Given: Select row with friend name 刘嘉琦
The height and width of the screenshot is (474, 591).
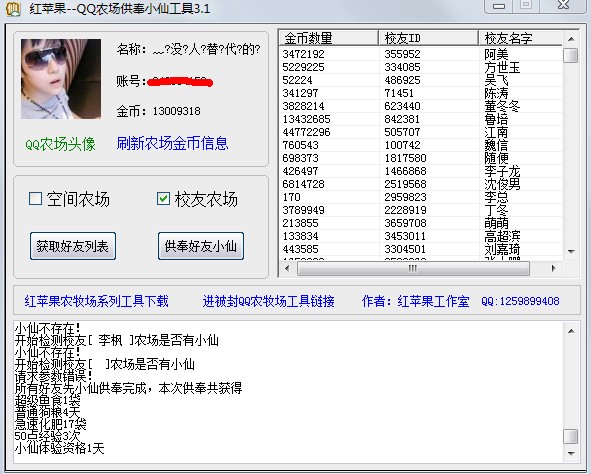Looking at the screenshot, I should [421, 249].
